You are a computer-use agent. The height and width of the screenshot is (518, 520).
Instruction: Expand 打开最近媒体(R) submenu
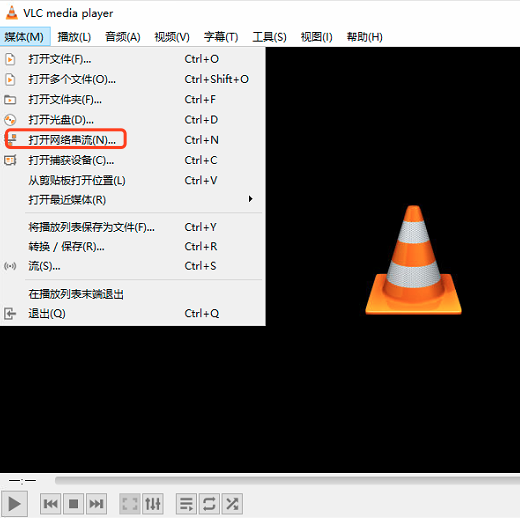click(x=133, y=200)
